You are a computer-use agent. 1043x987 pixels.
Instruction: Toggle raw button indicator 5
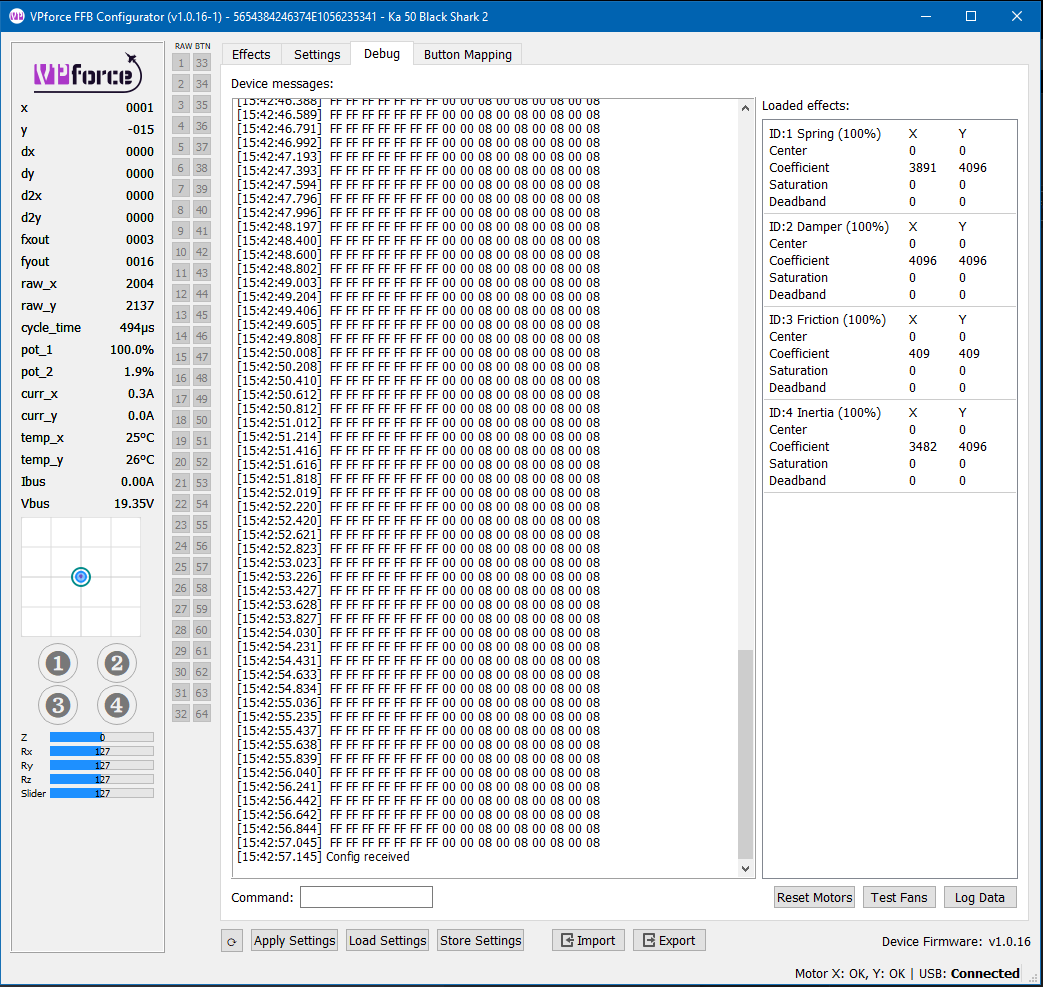pos(181,147)
